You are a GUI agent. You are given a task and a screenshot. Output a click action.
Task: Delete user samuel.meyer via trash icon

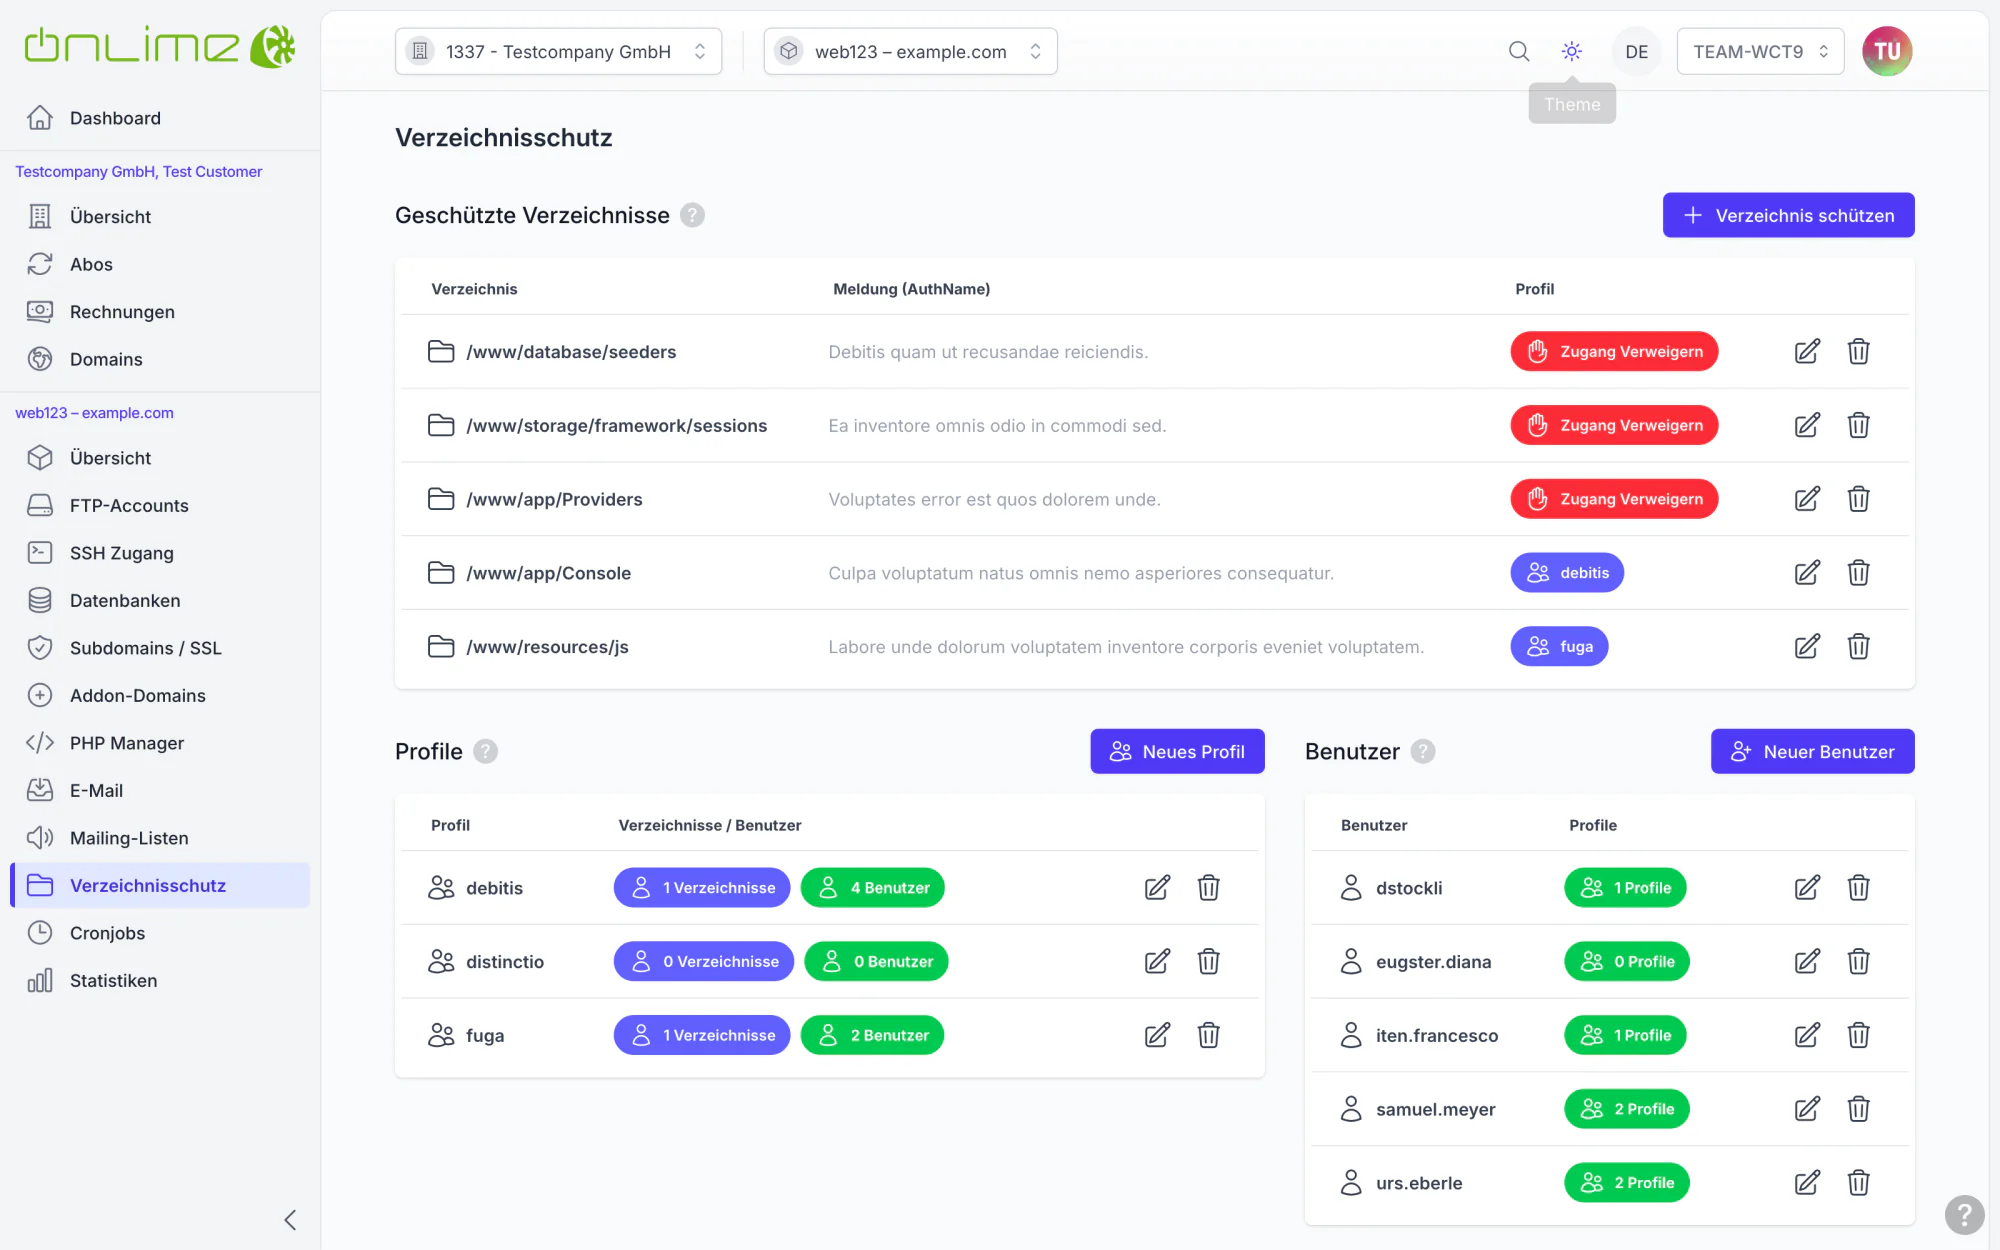point(1859,1109)
